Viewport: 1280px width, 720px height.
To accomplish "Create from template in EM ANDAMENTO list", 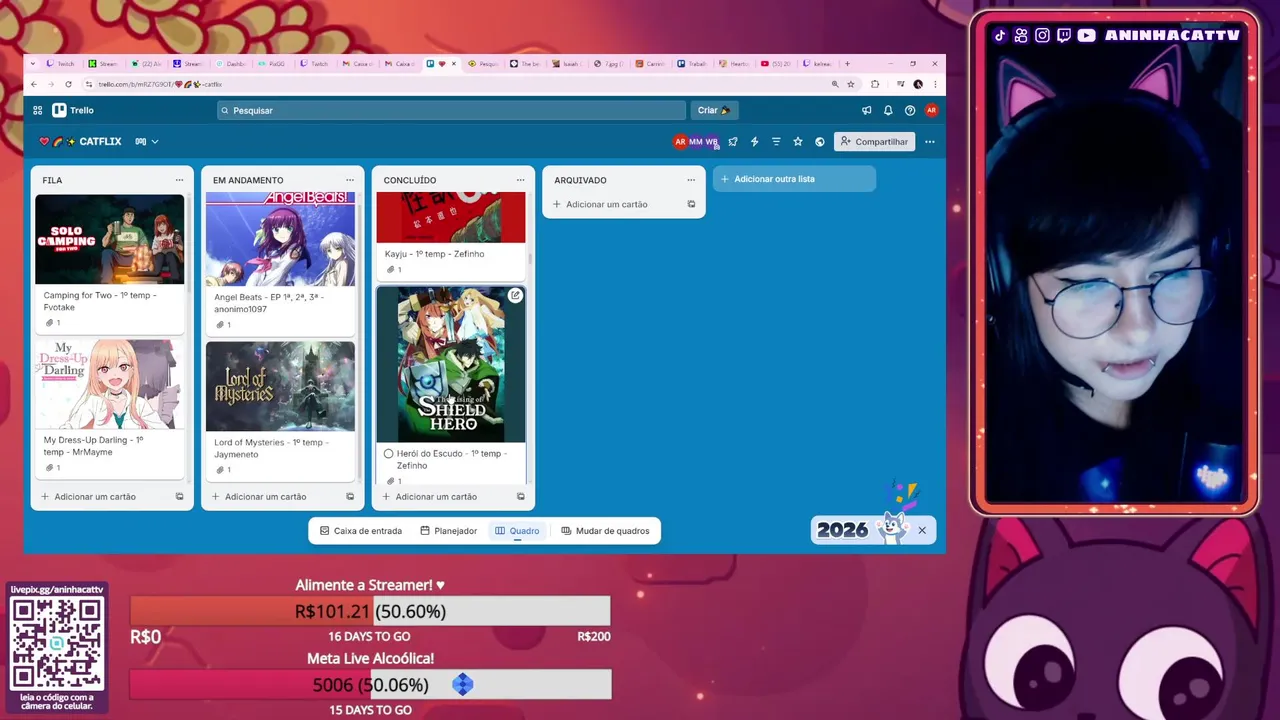I will pyautogui.click(x=350, y=496).
